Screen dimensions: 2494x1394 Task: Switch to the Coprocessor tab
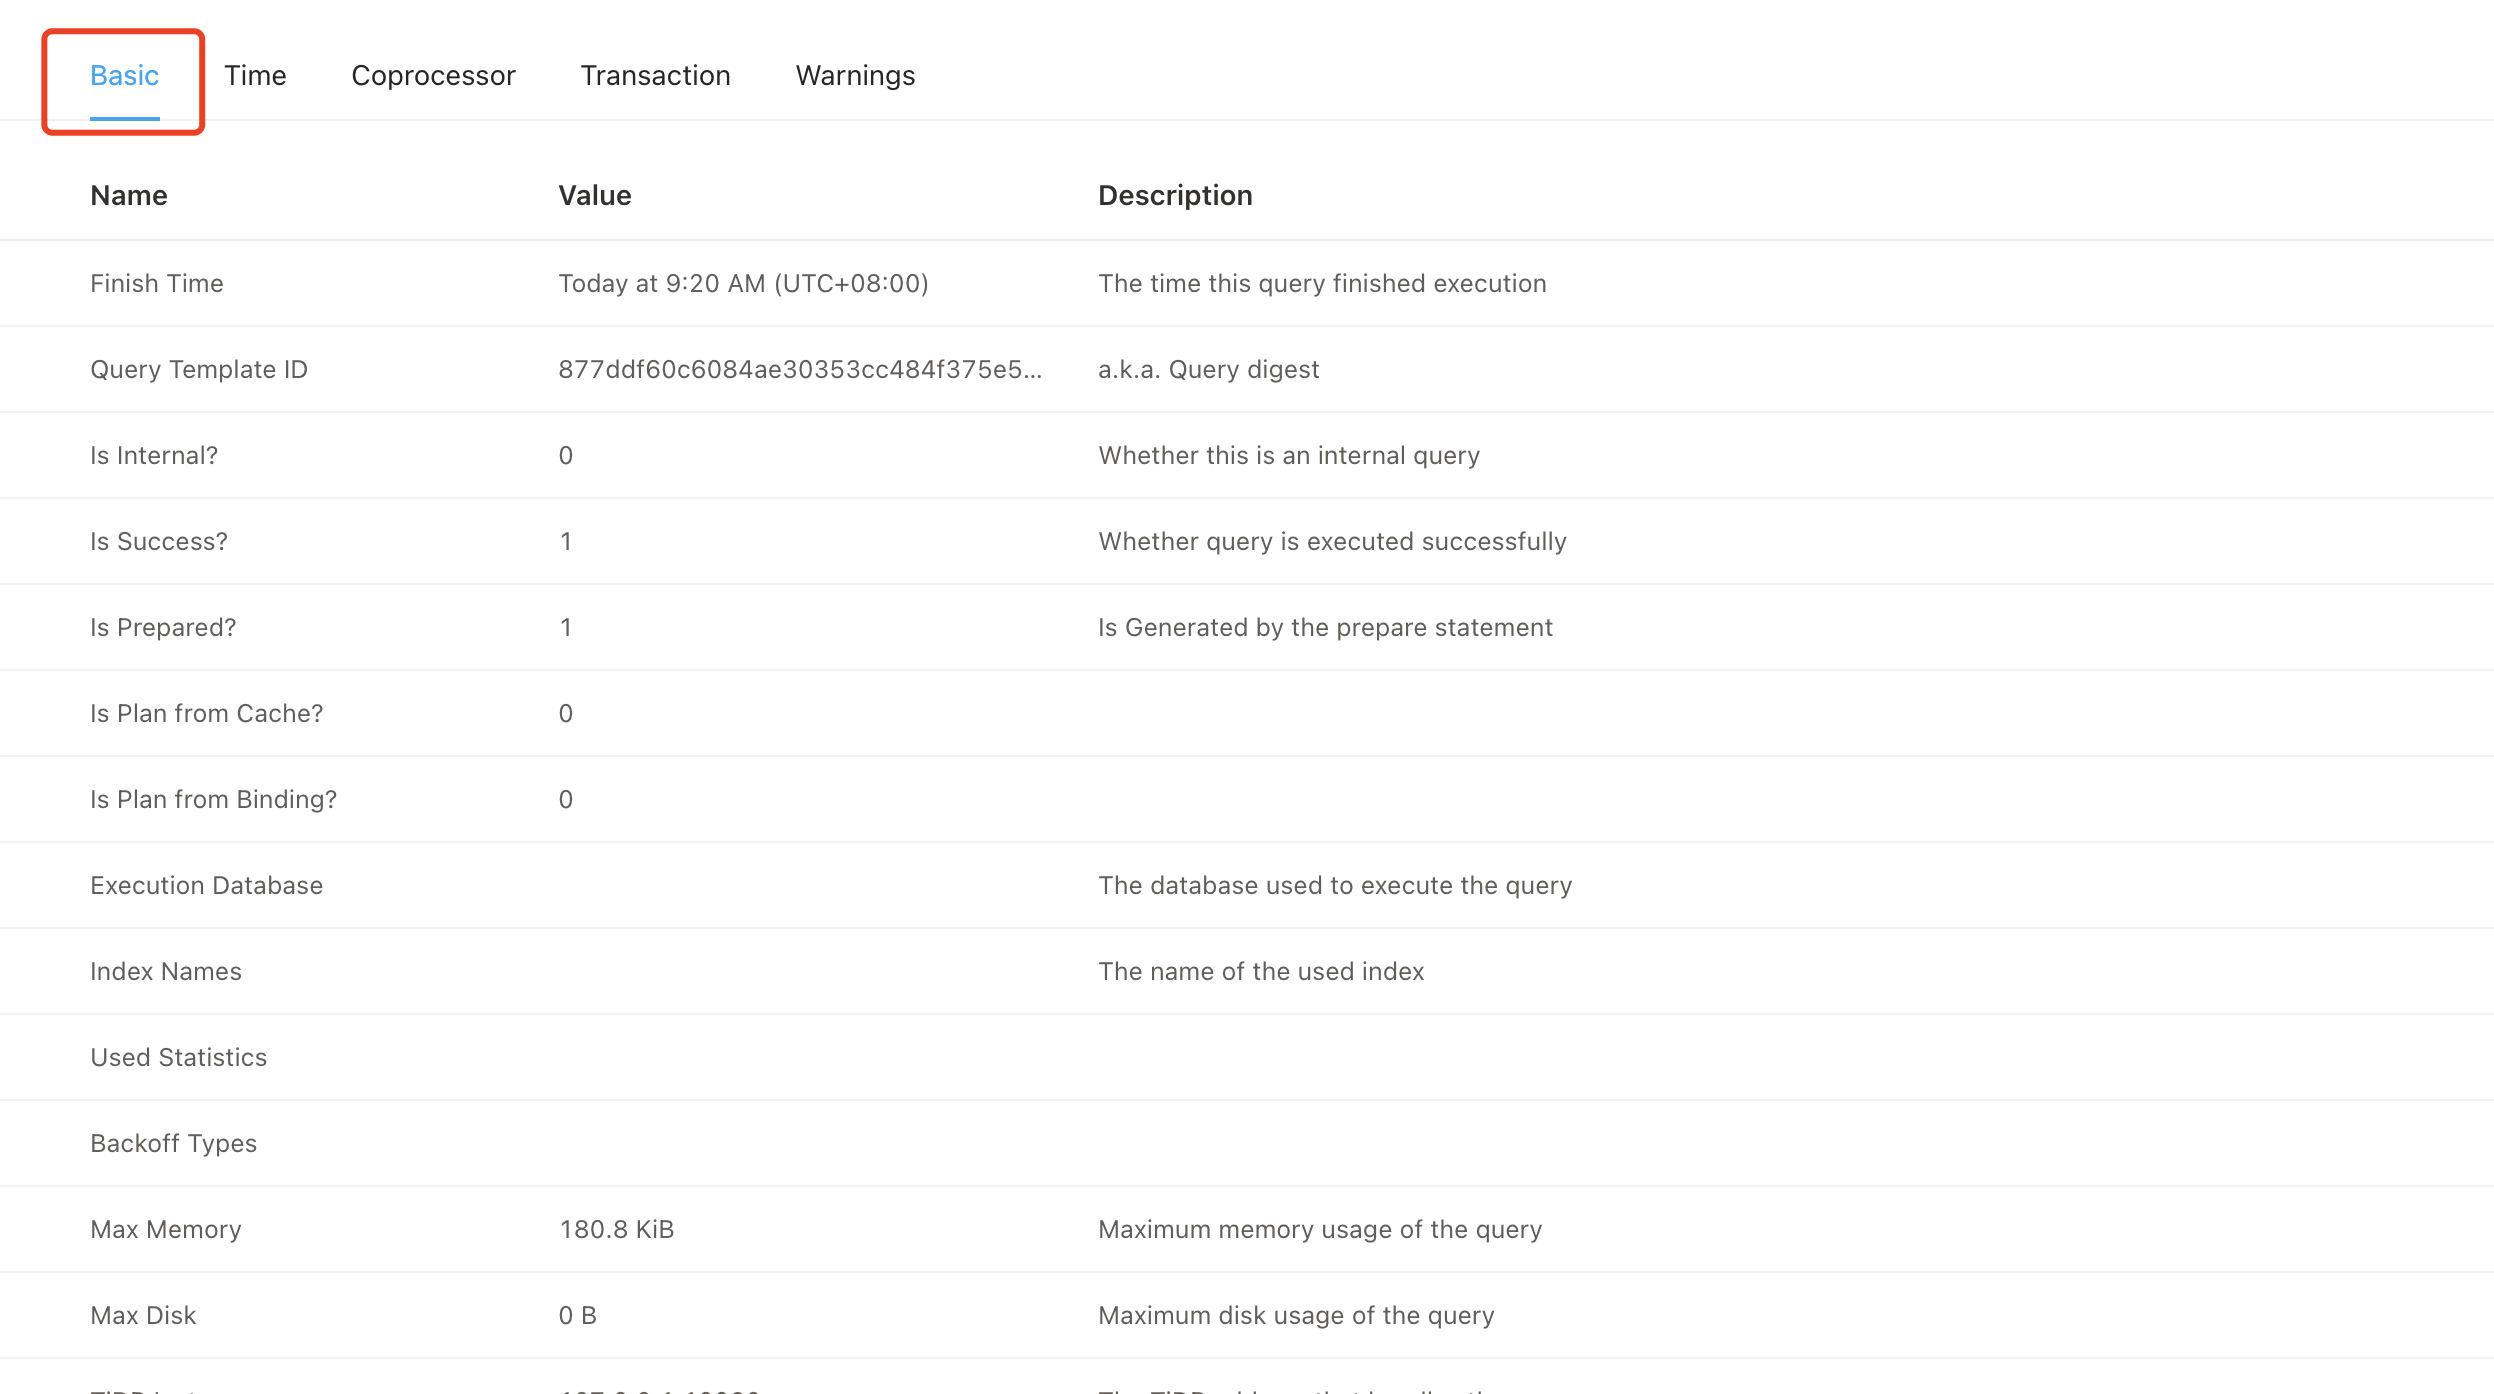433,75
